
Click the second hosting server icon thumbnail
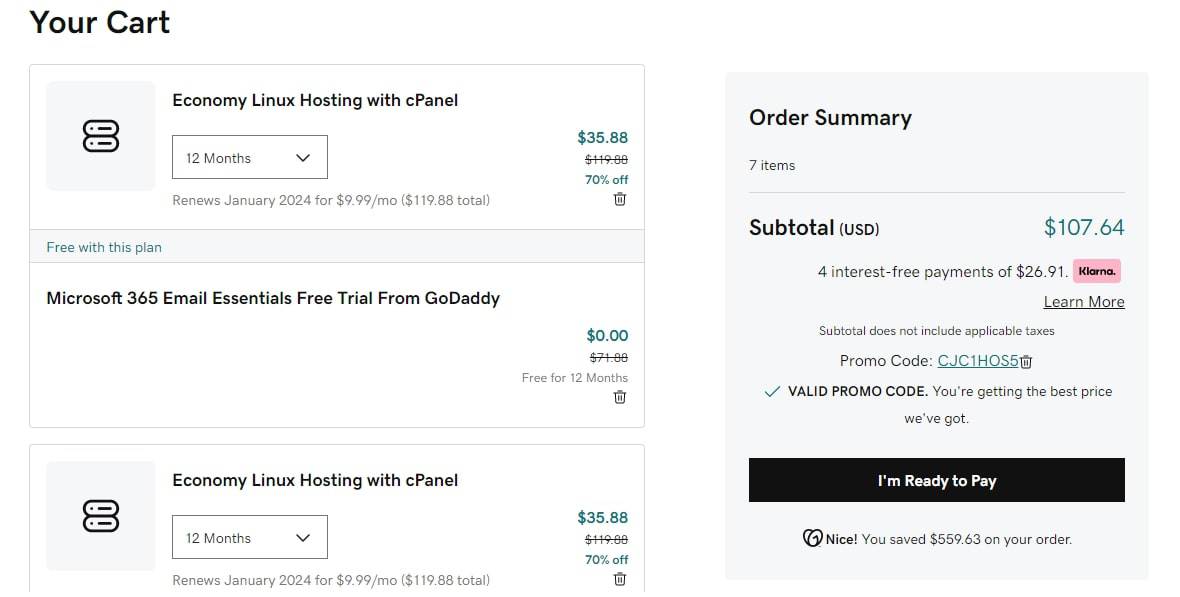click(x=101, y=516)
